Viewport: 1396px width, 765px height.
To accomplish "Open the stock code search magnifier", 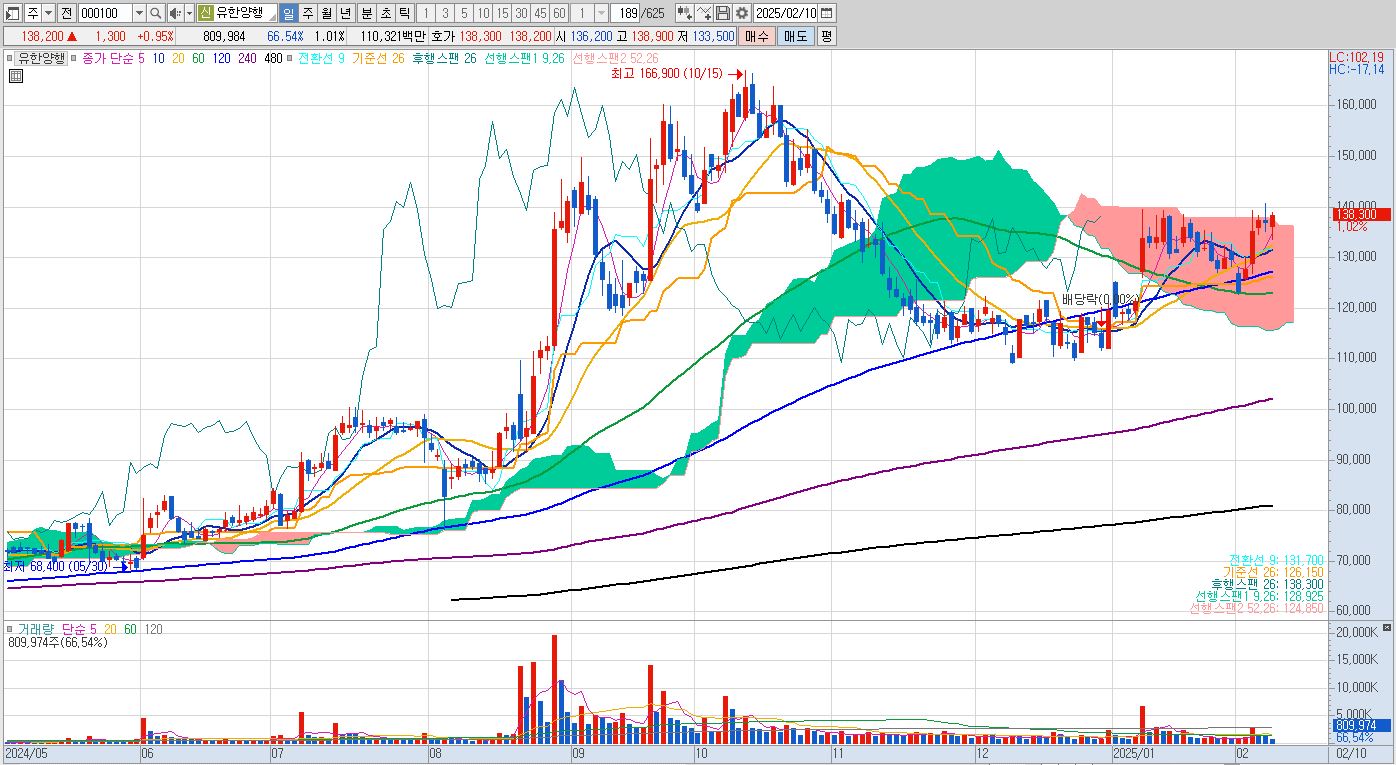I will coord(156,13).
